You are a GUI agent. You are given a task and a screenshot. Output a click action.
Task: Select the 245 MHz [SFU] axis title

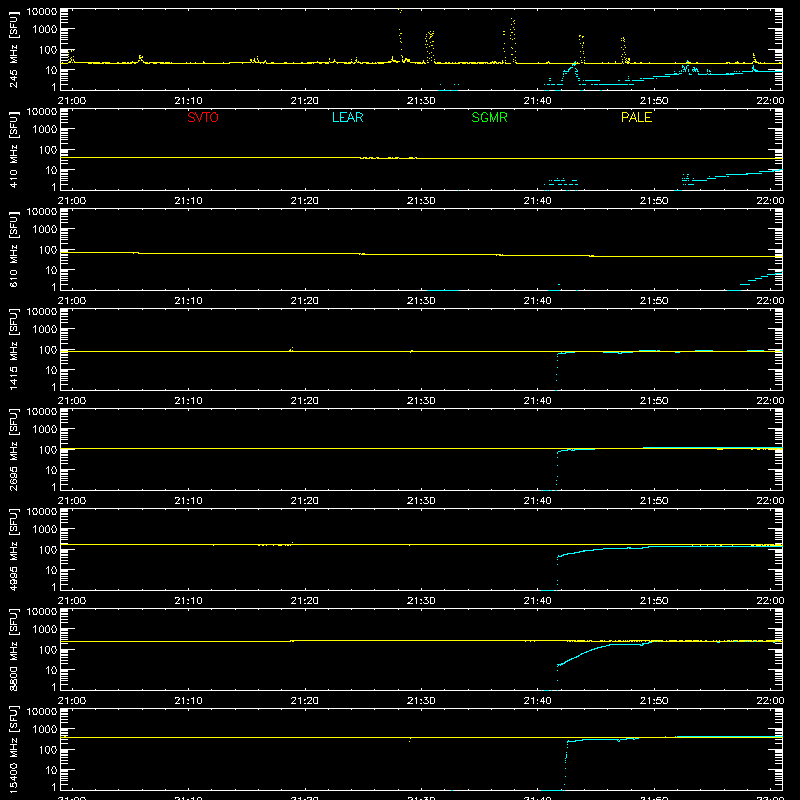coord(14,49)
